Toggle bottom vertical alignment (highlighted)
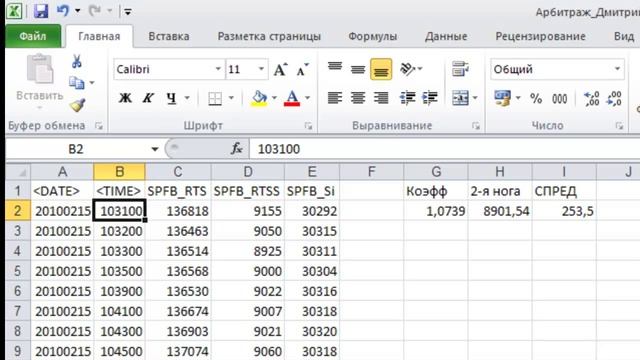 pos(381,69)
